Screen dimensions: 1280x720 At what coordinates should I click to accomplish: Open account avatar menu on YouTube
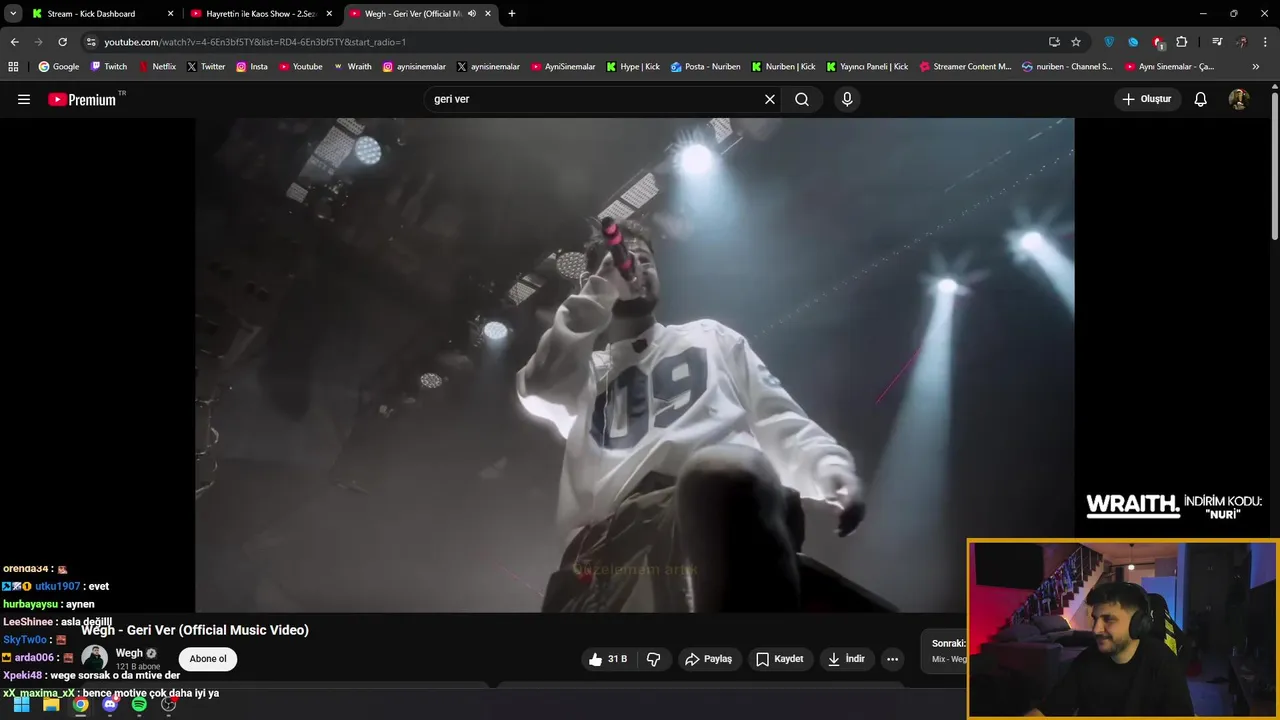tap(1239, 99)
